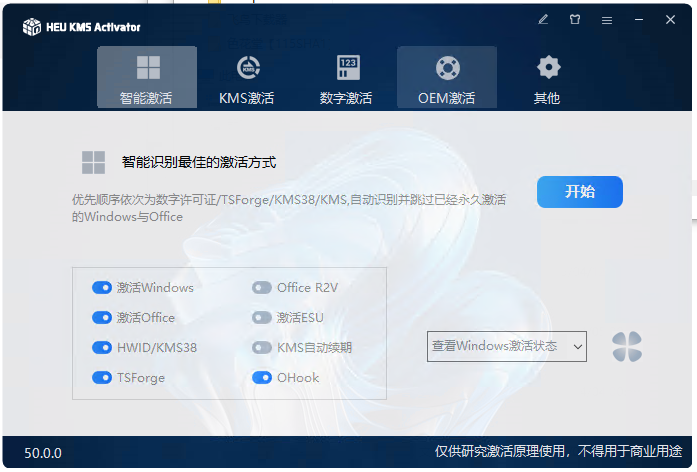Viewport: 697px width, 472px height.
Task: Enable the Office R2V toggle
Action: [262, 288]
